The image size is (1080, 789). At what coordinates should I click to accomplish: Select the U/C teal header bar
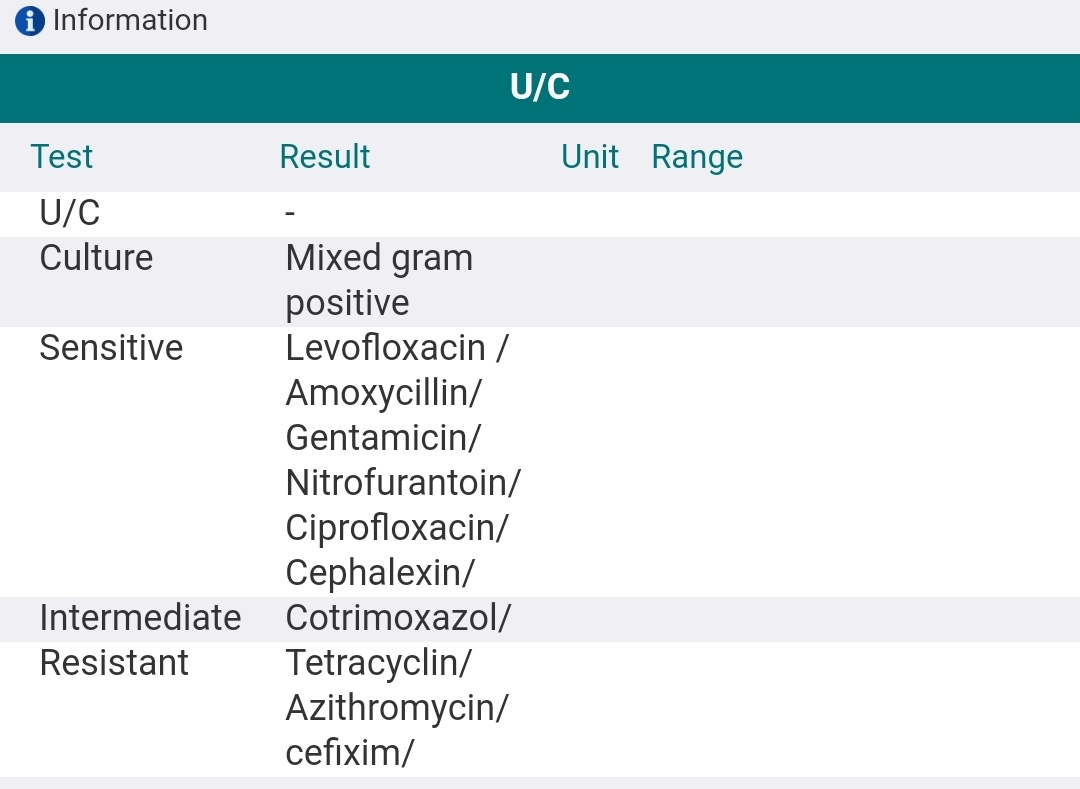pos(540,88)
